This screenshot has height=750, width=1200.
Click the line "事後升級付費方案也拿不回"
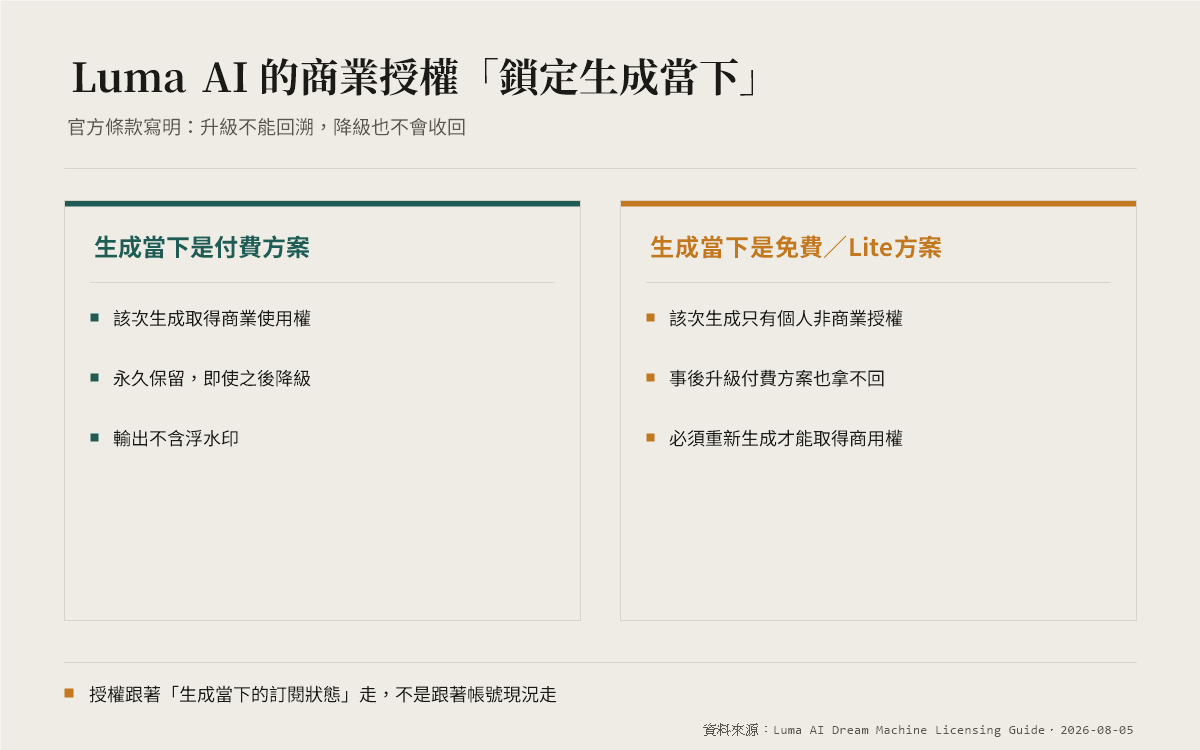tap(777, 378)
